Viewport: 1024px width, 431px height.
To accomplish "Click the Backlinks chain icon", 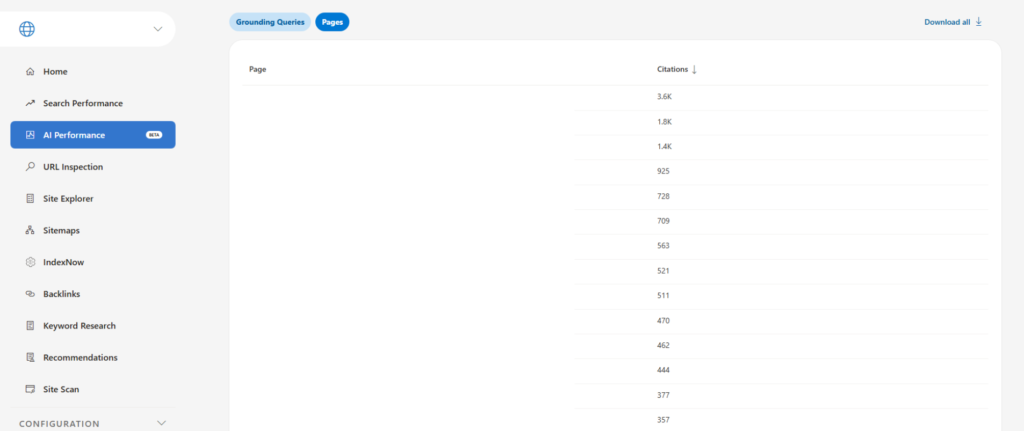I will point(30,294).
